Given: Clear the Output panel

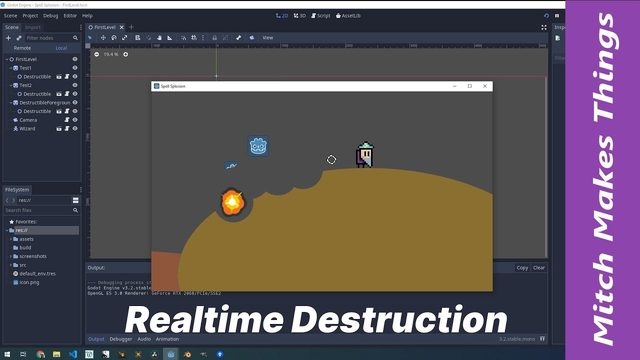Looking at the screenshot, I should (539, 268).
